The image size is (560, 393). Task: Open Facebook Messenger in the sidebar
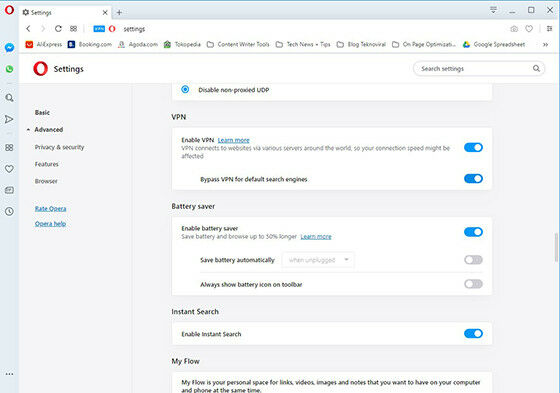click(x=9, y=48)
